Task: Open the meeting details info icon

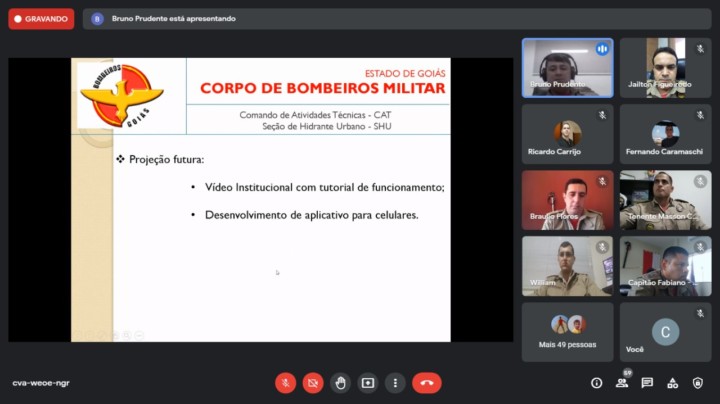Action: click(x=597, y=383)
